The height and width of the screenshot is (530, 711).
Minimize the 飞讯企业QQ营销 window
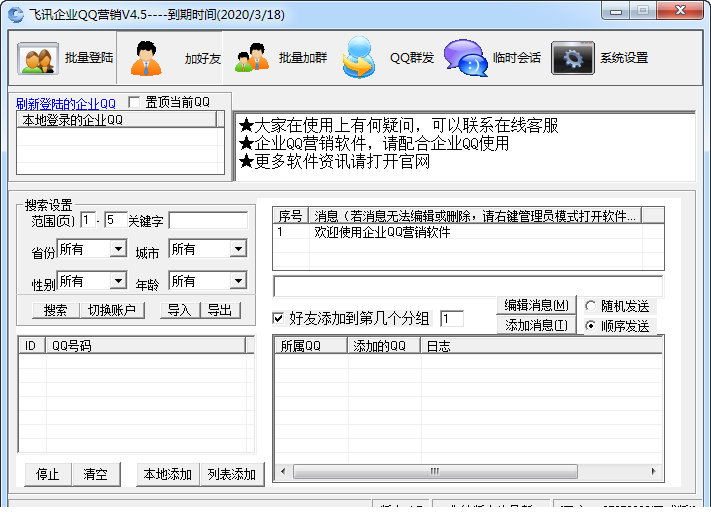616,11
